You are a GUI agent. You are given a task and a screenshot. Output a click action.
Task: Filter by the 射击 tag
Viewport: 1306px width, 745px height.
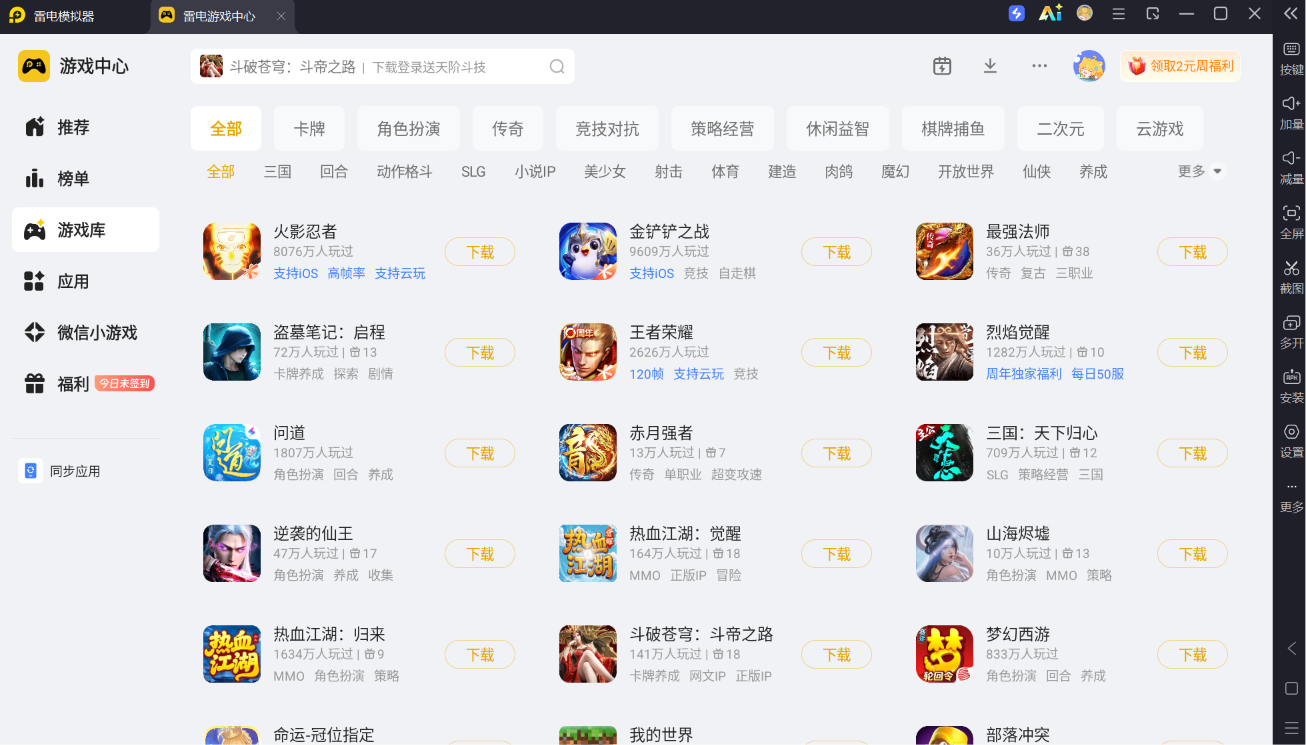coord(669,172)
